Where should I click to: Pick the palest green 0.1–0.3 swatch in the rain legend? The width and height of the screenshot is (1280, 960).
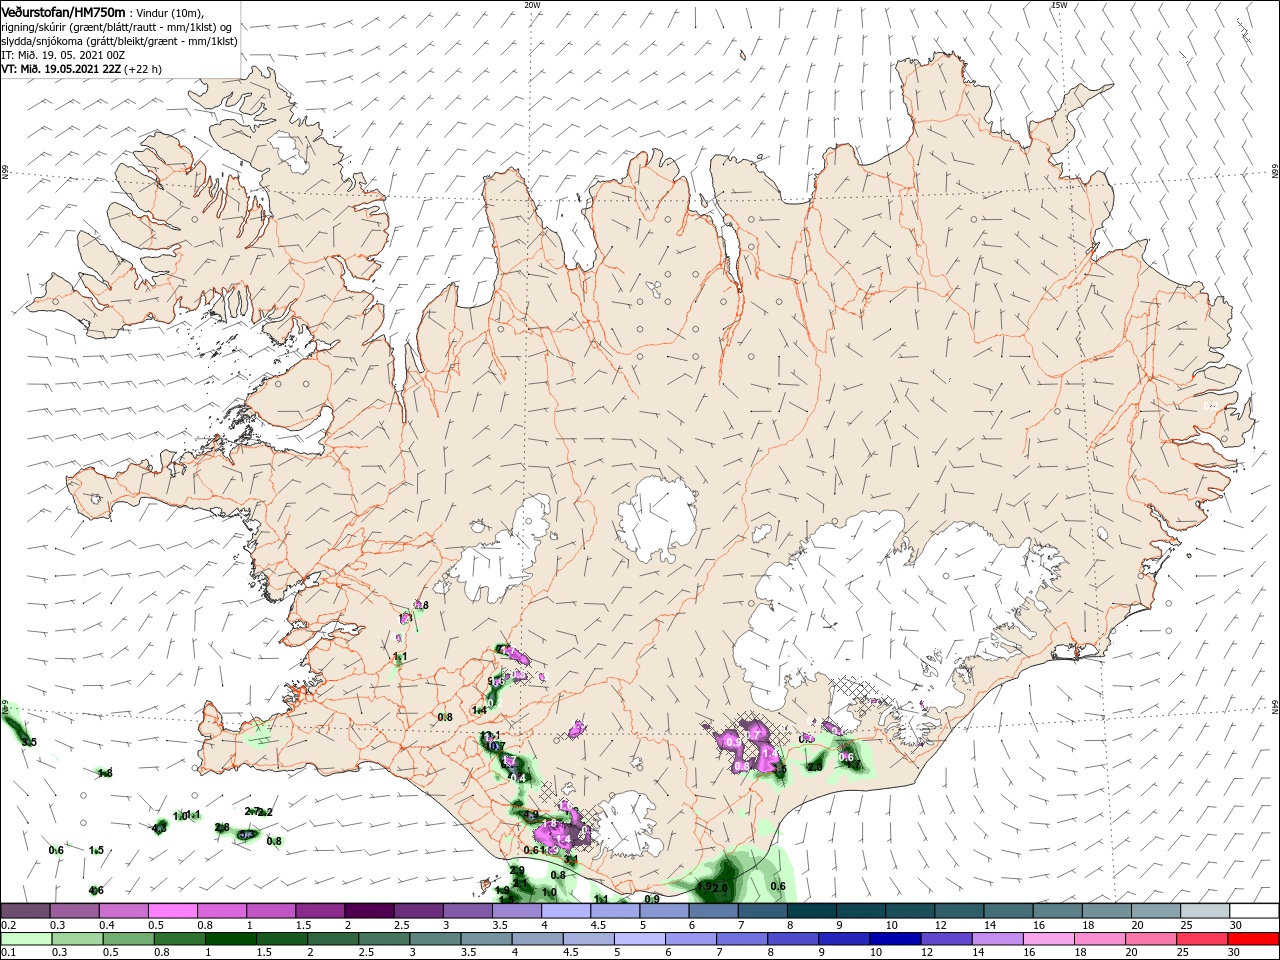click(25, 939)
